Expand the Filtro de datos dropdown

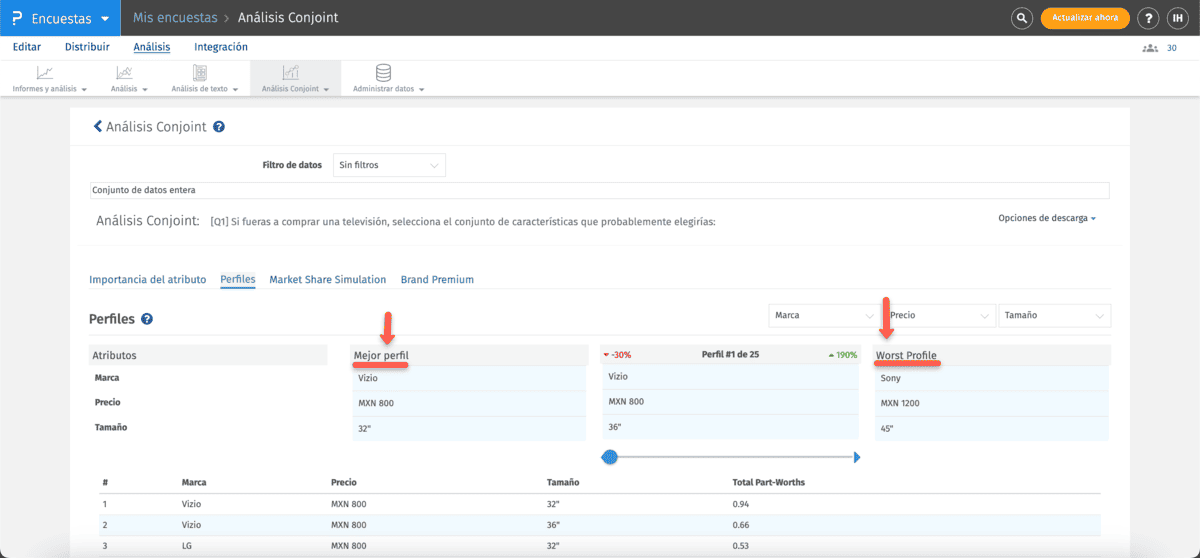[389, 165]
